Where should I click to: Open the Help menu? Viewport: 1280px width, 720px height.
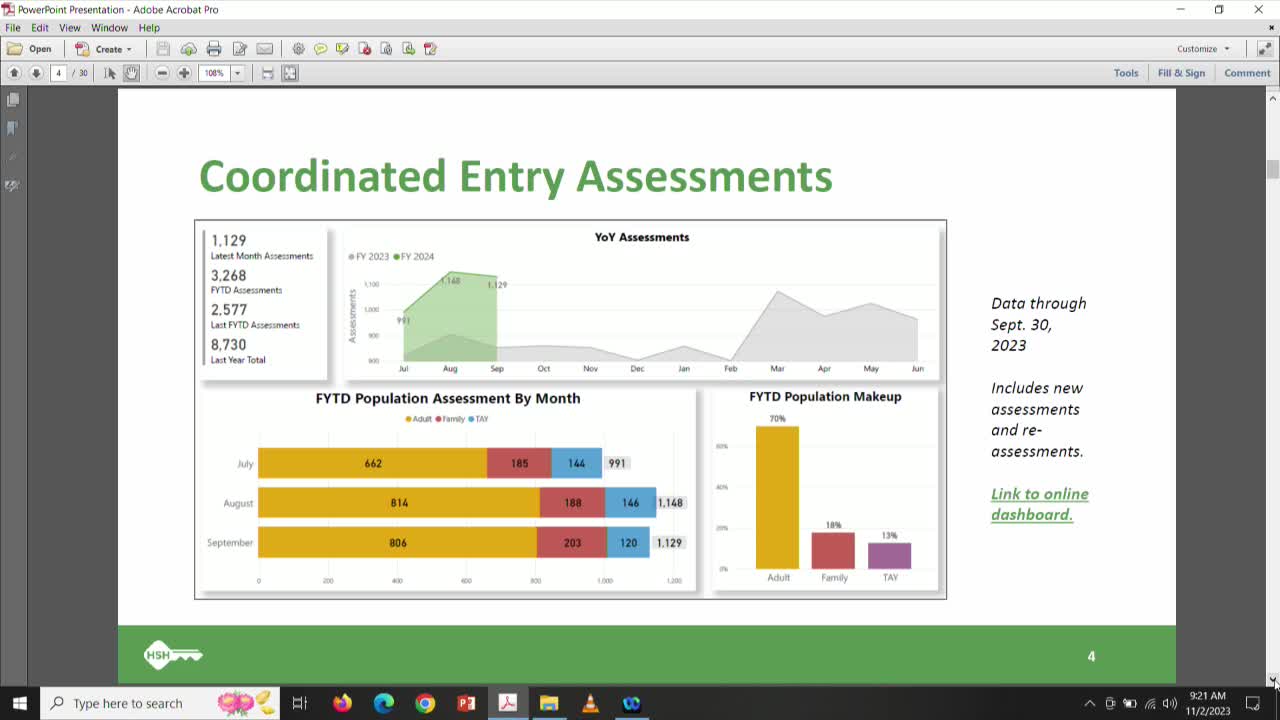(x=149, y=28)
